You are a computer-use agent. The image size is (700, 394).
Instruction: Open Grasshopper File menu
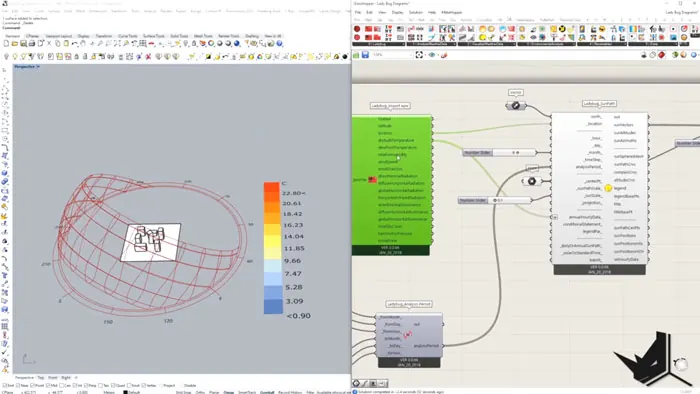pos(358,12)
